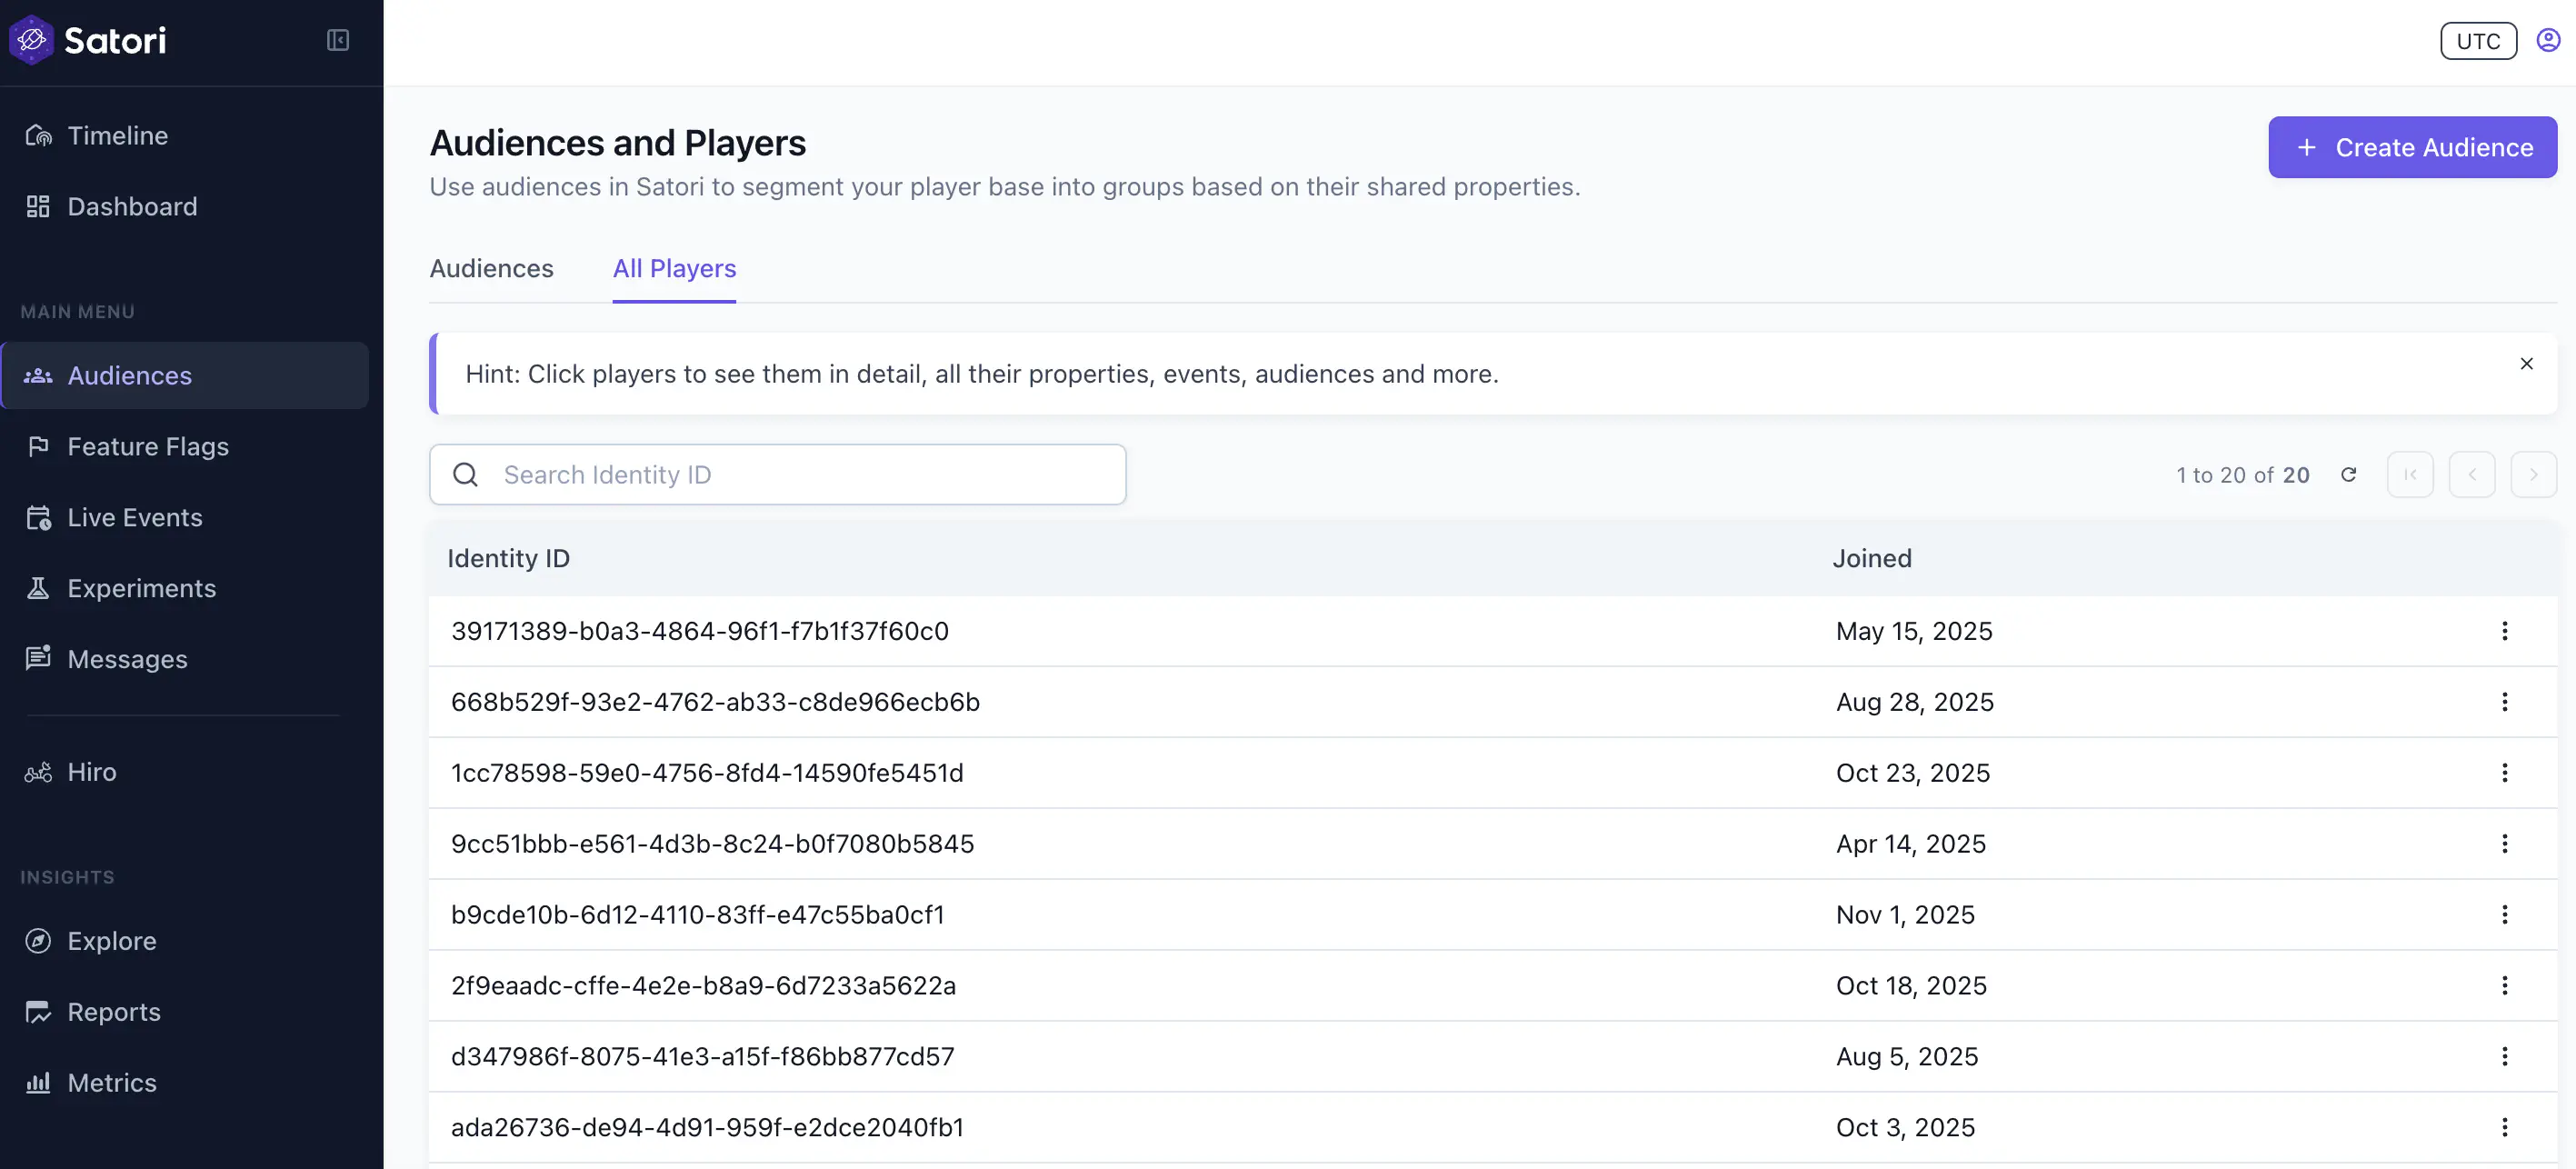Create a new audience

(2411, 146)
